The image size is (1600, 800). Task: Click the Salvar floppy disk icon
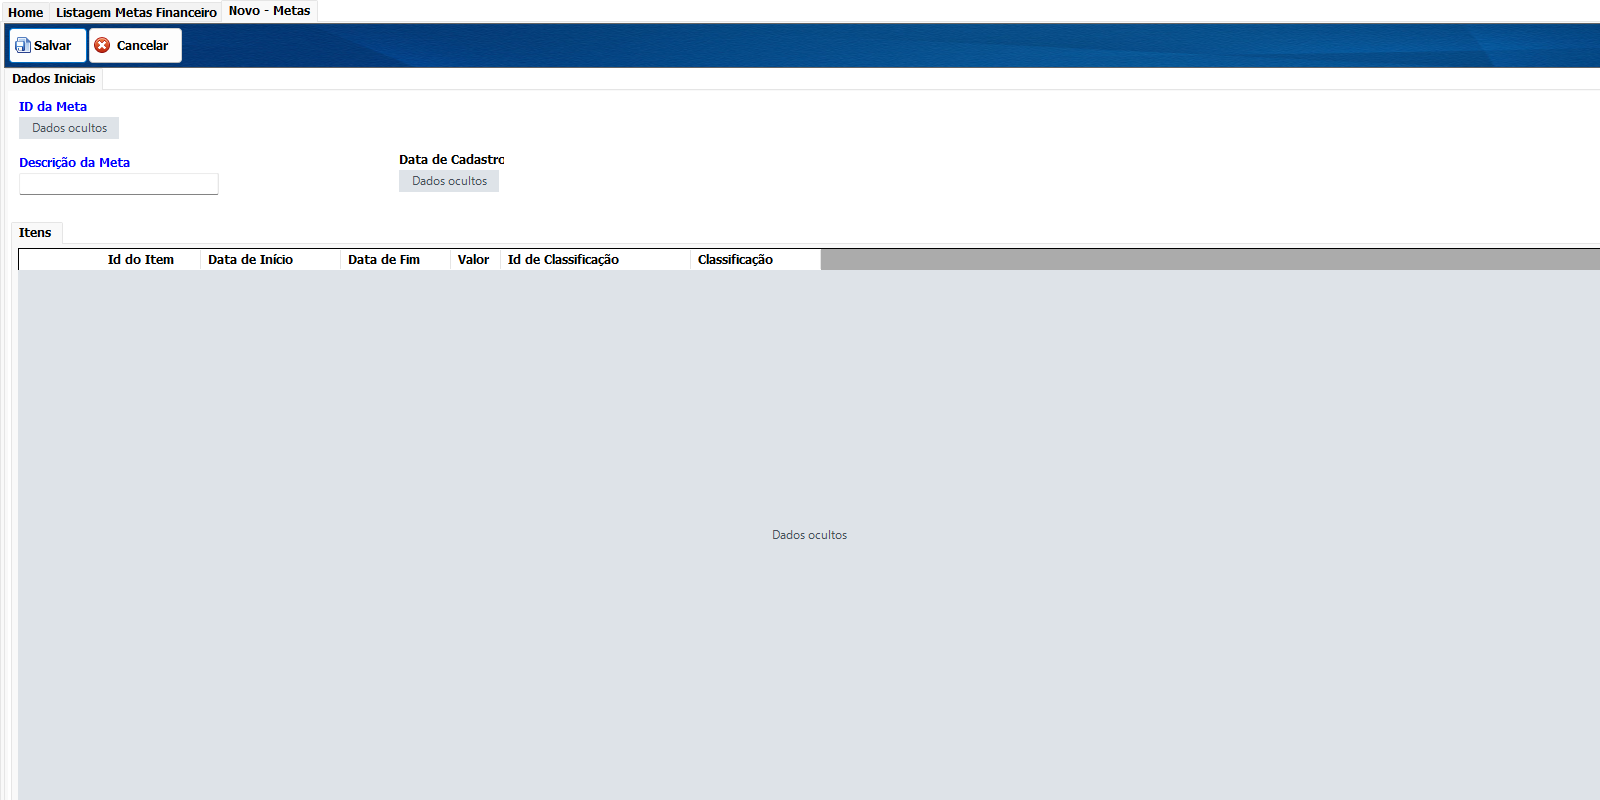[x=22, y=45]
